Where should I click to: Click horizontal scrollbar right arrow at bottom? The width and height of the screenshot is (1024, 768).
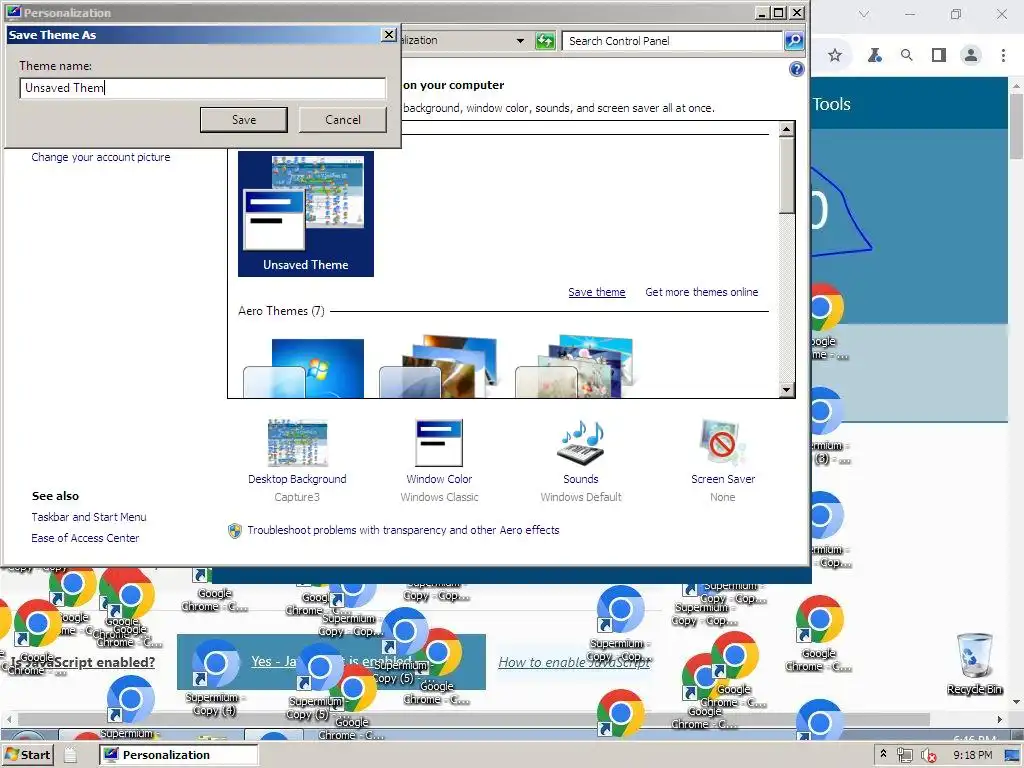point(999,719)
